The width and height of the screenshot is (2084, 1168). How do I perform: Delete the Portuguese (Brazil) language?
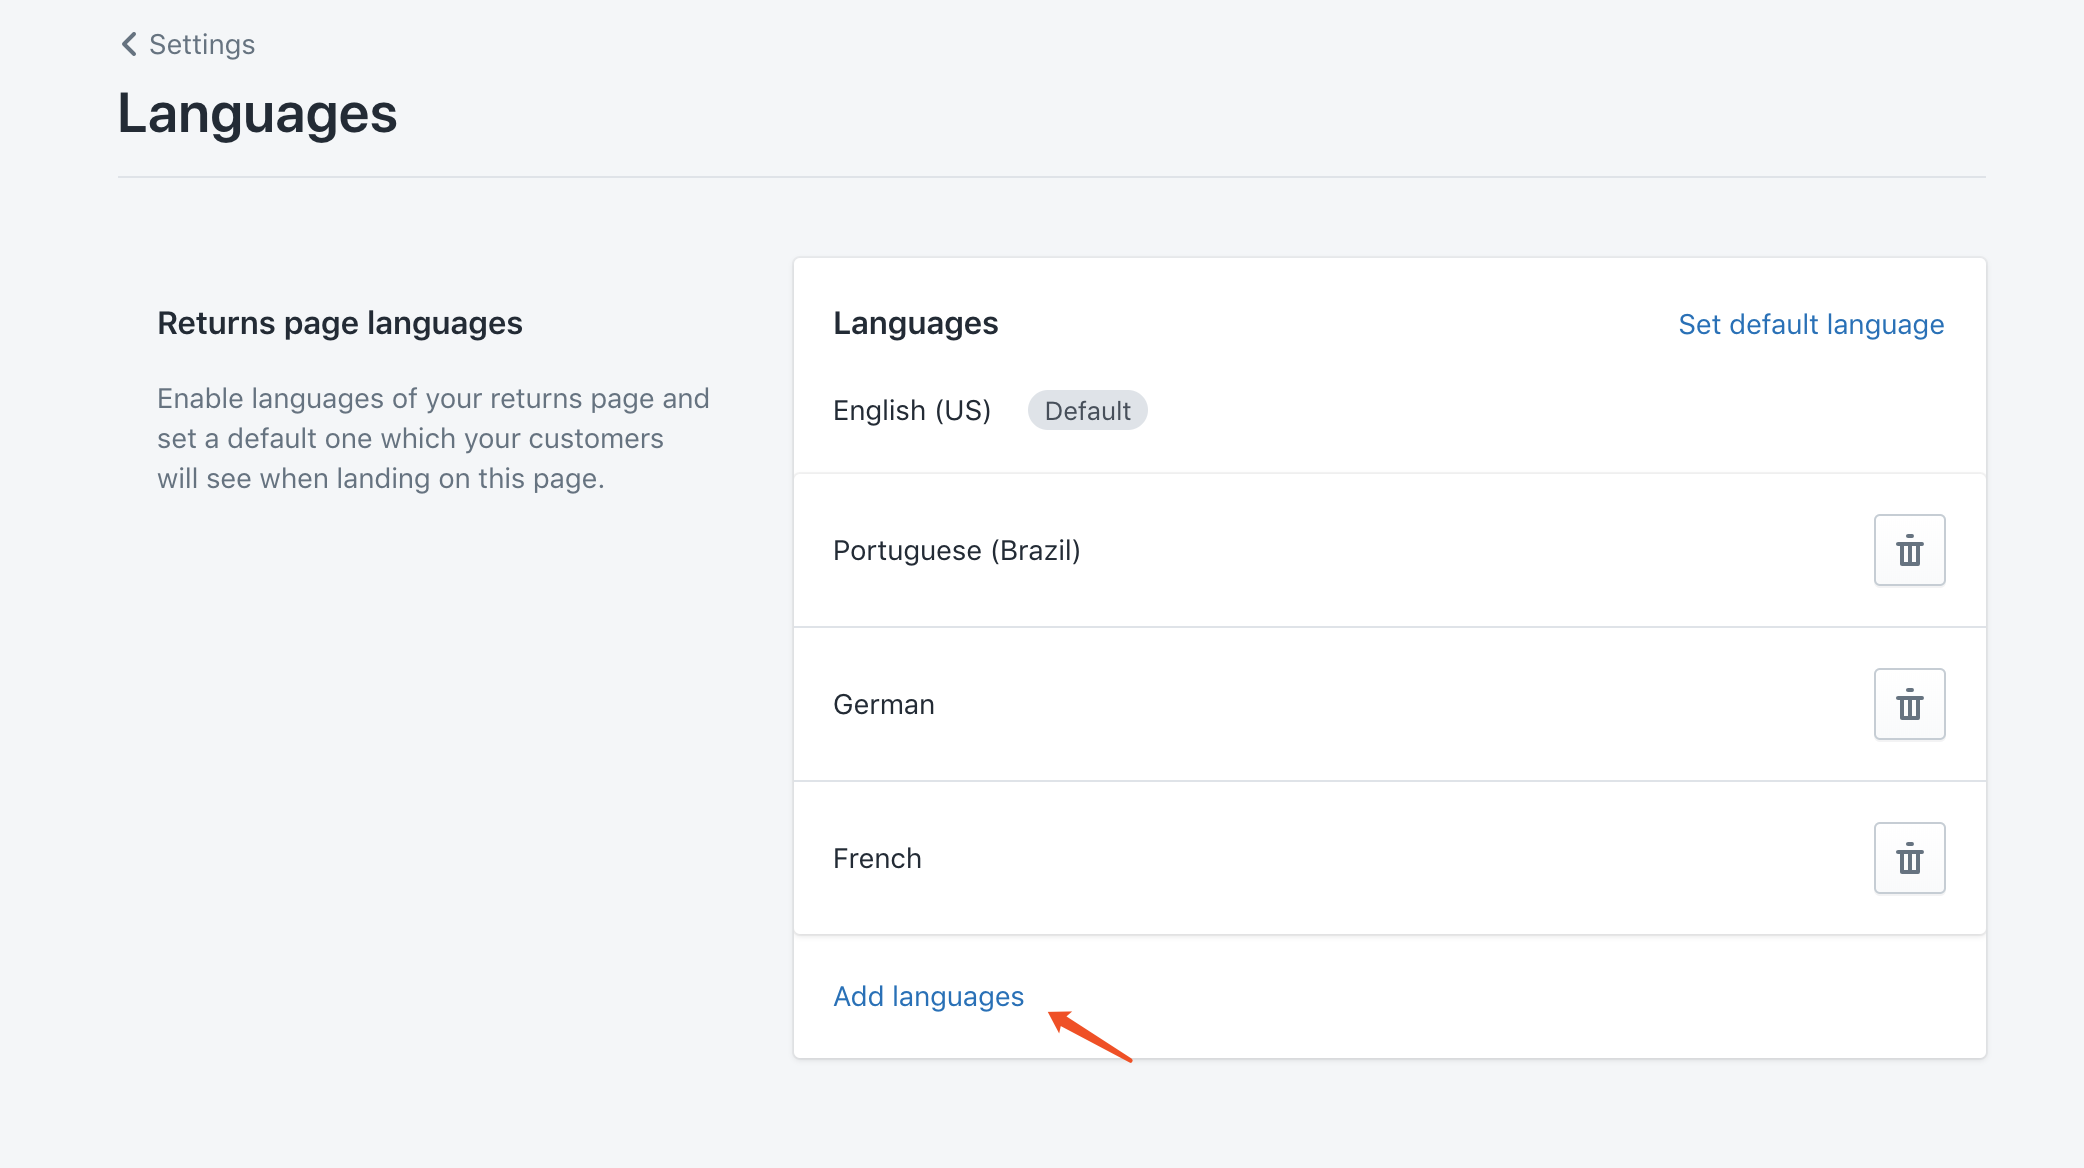click(1908, 550)
